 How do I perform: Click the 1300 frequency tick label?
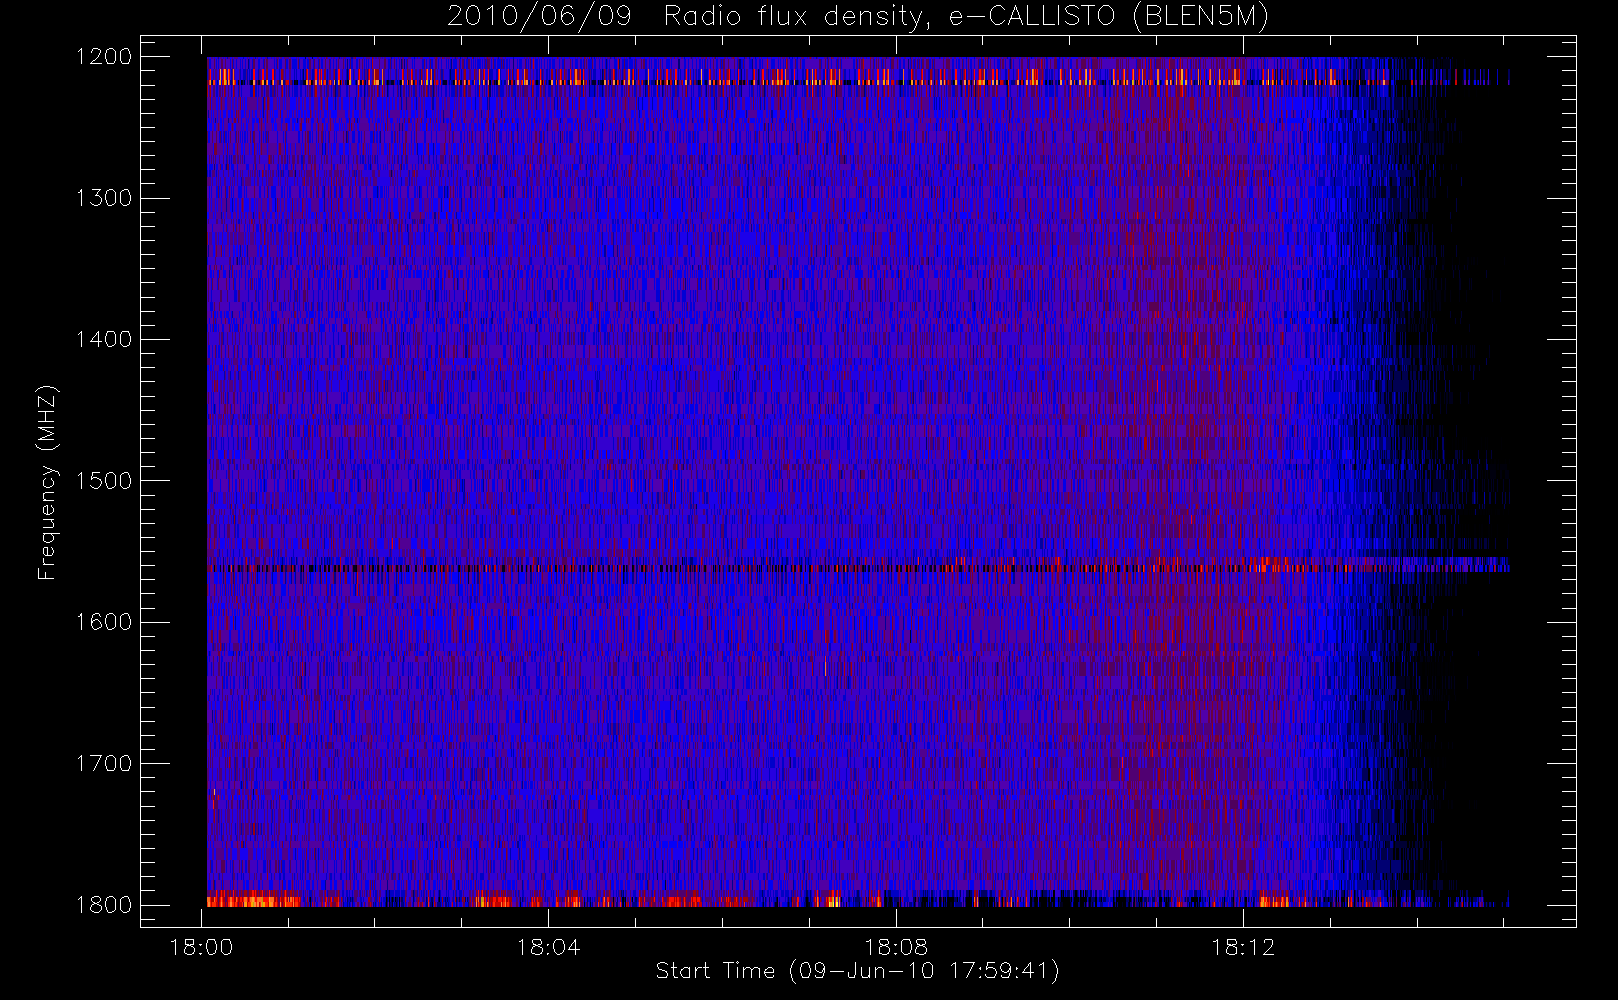click(x=104, y=198)
